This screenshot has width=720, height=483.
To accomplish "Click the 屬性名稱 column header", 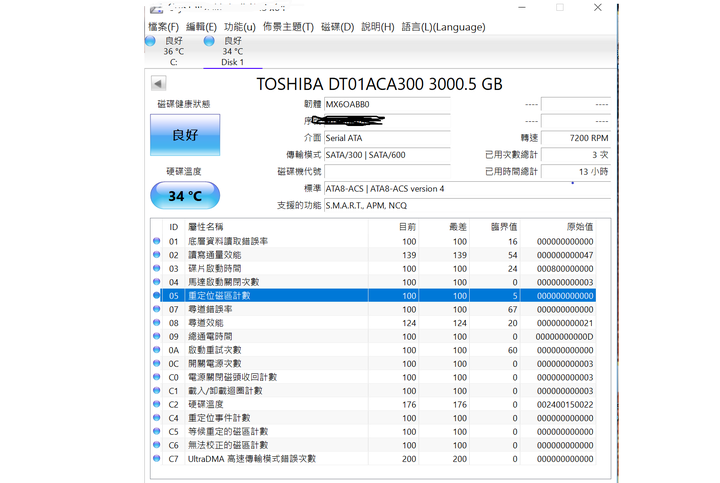I will (x=276, y=227).
